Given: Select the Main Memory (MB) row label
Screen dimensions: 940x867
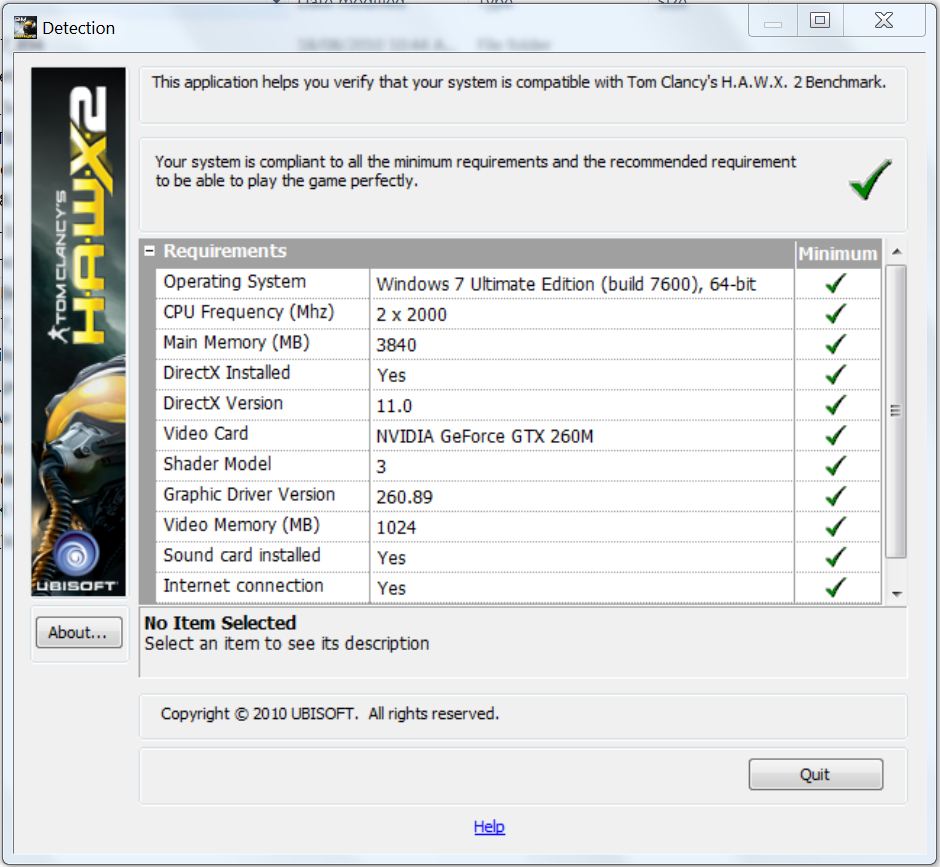Looking at the screenshot, I should coord(236,343).
